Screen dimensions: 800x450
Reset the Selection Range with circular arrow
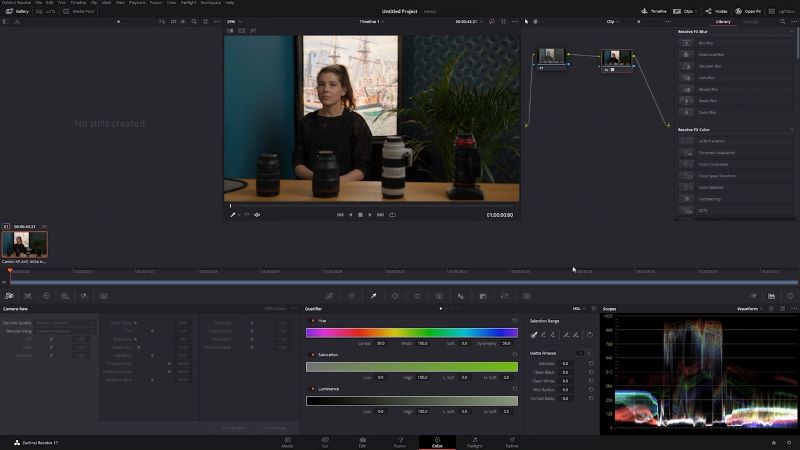590,335
